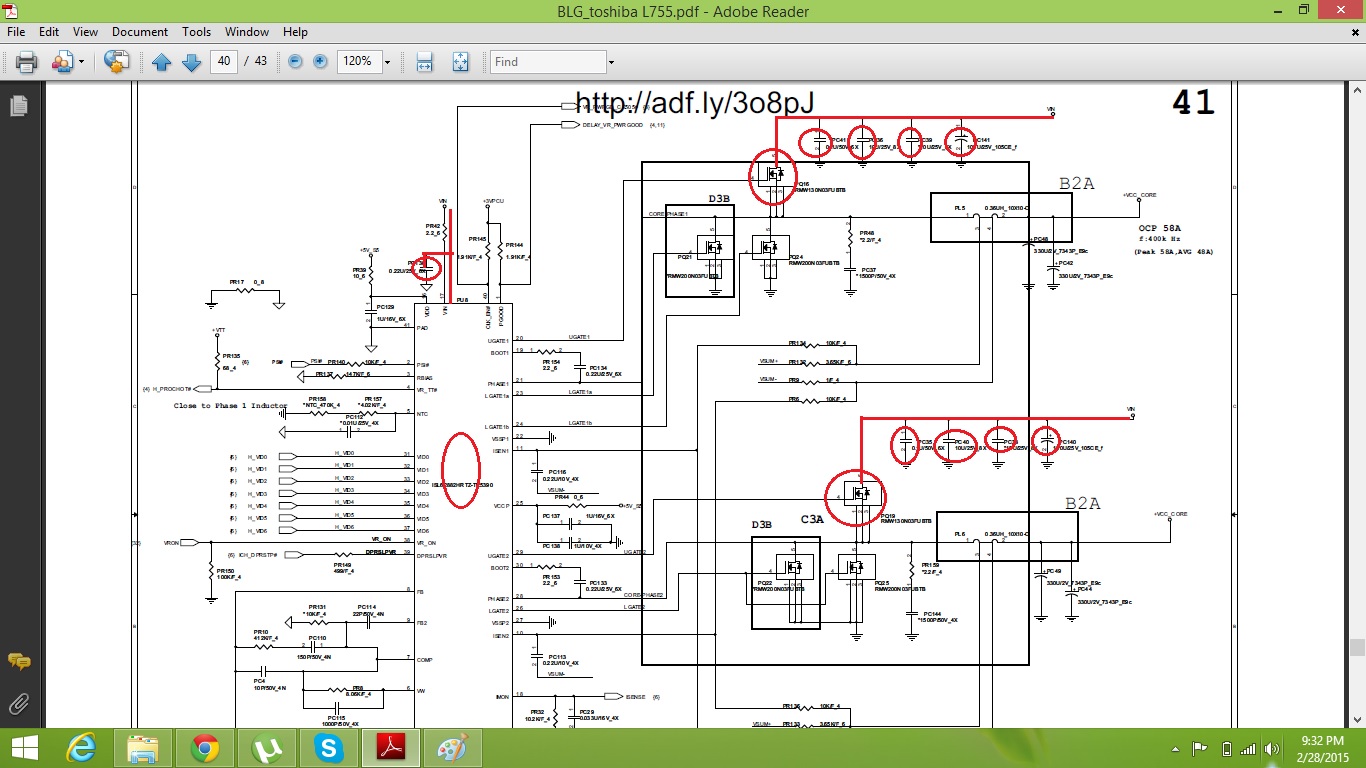Zoom out with the minus button

click(296, 62)
